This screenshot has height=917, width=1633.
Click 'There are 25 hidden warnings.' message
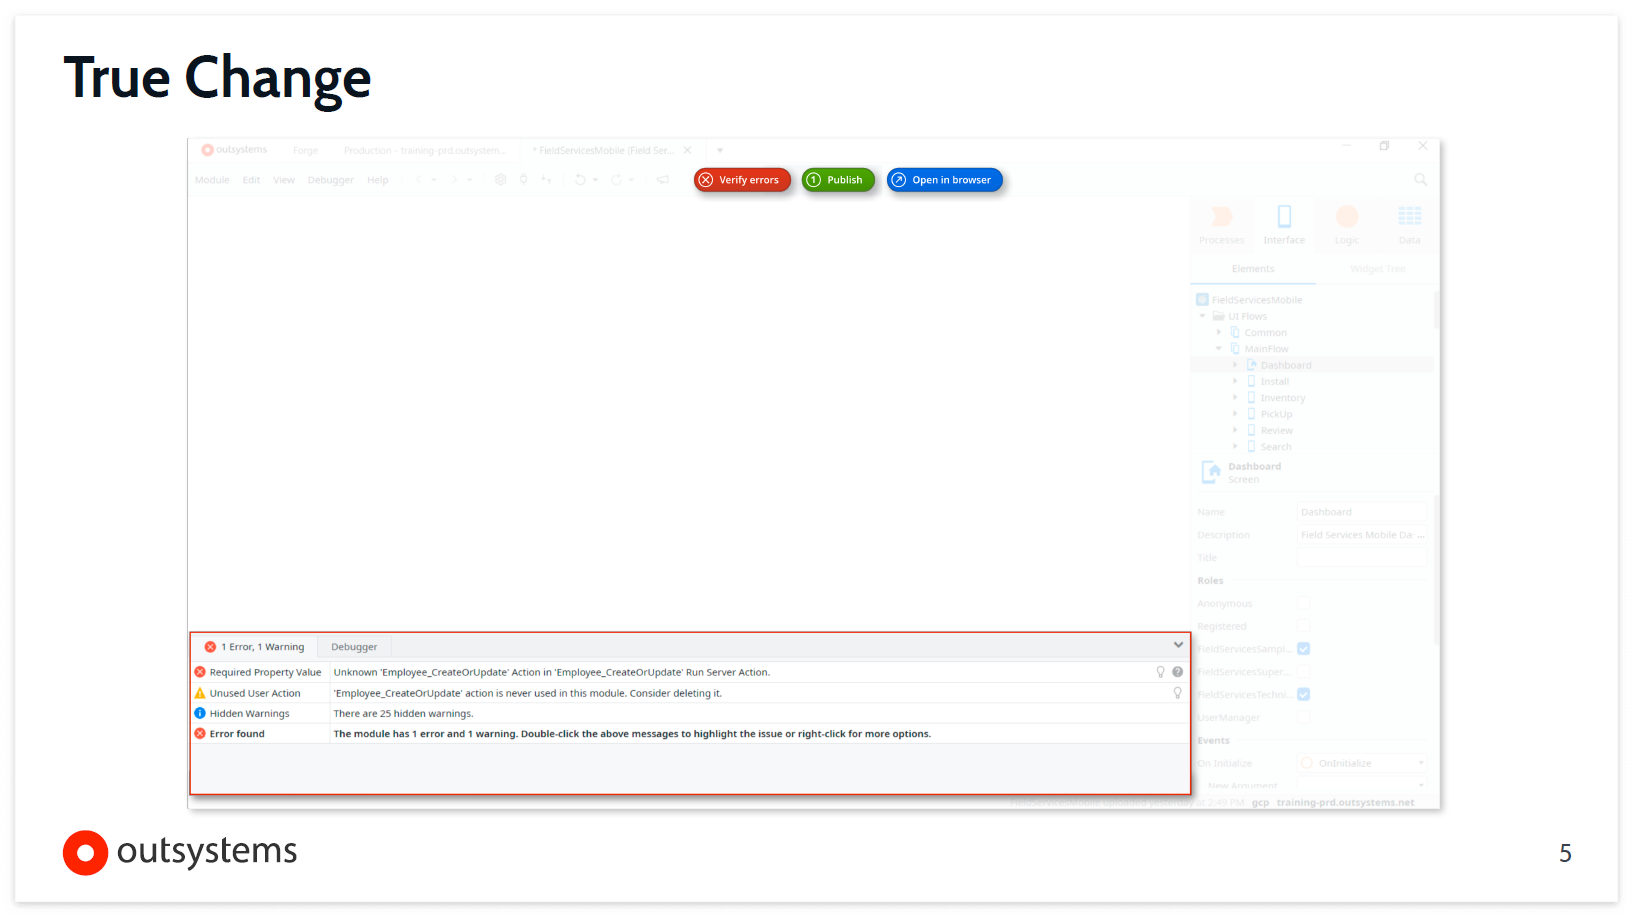pos(403,713)
